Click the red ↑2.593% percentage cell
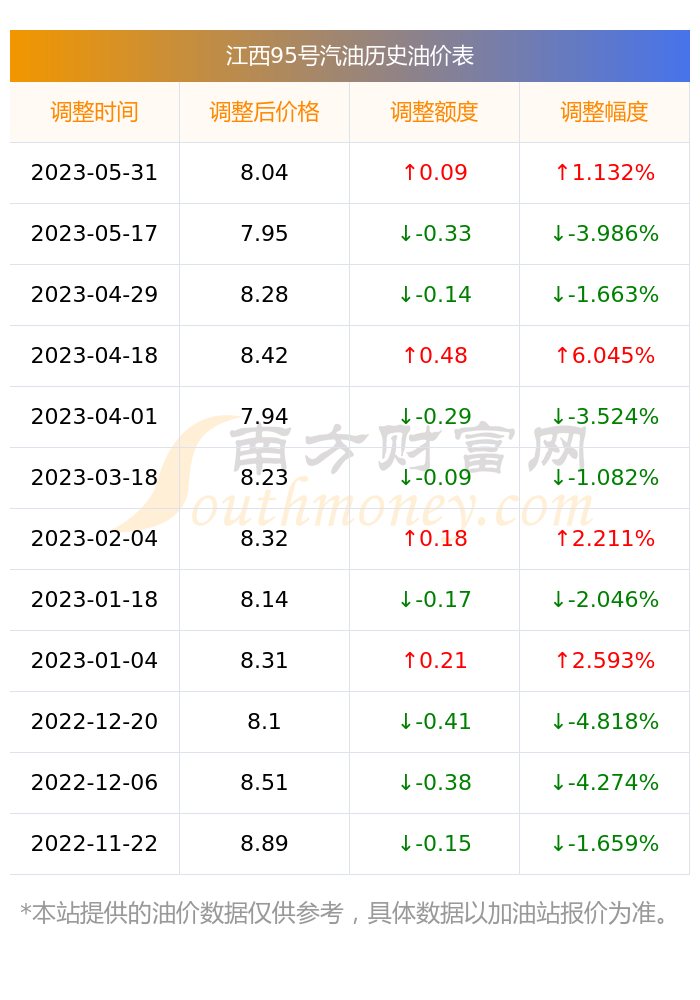The image size is (700, 1000). tap(604, 660)
